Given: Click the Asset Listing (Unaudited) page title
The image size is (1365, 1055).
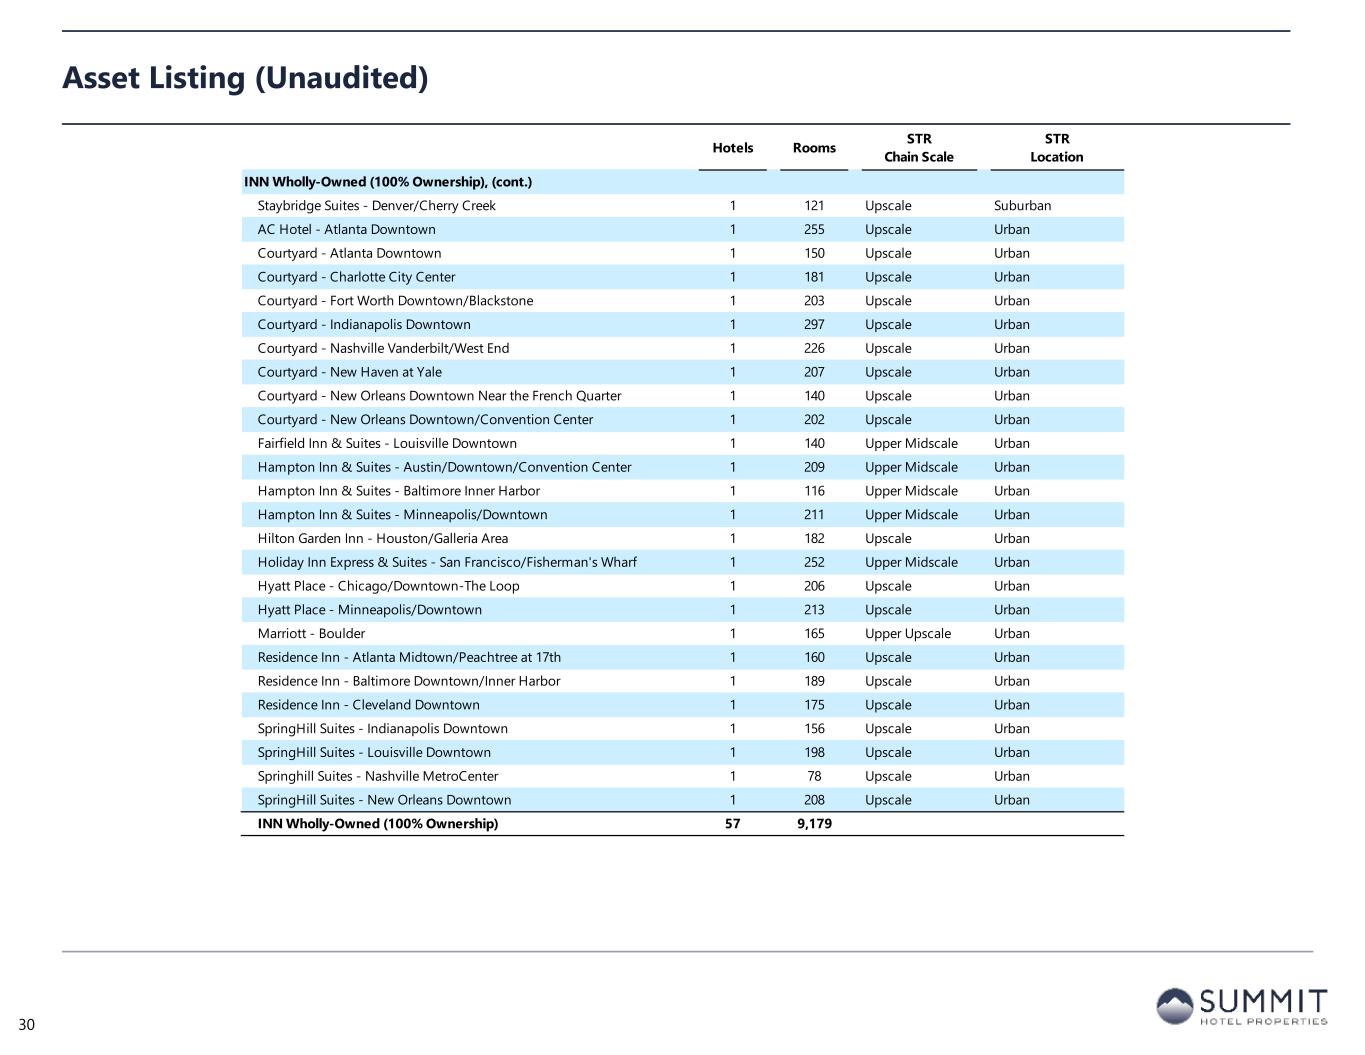Looking at the screenshot, I should point(245,78).
